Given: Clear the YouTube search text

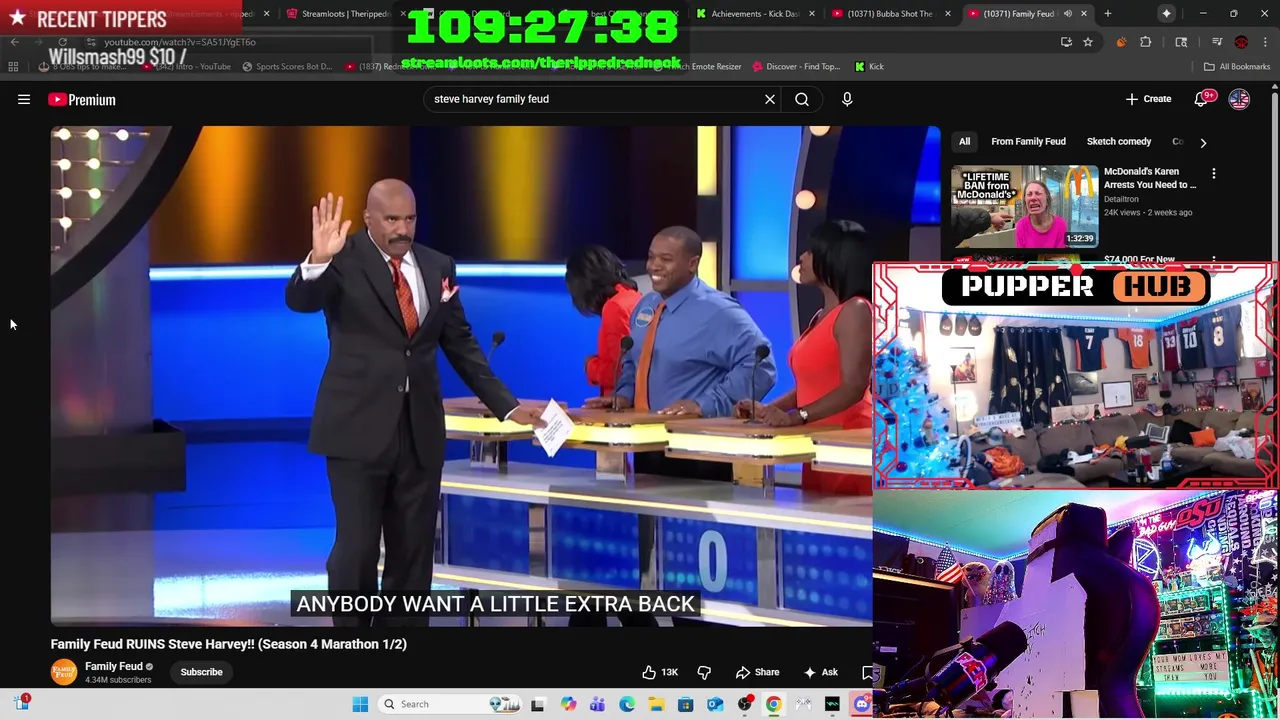Looking at the screenshot, I should click(770, 99).
